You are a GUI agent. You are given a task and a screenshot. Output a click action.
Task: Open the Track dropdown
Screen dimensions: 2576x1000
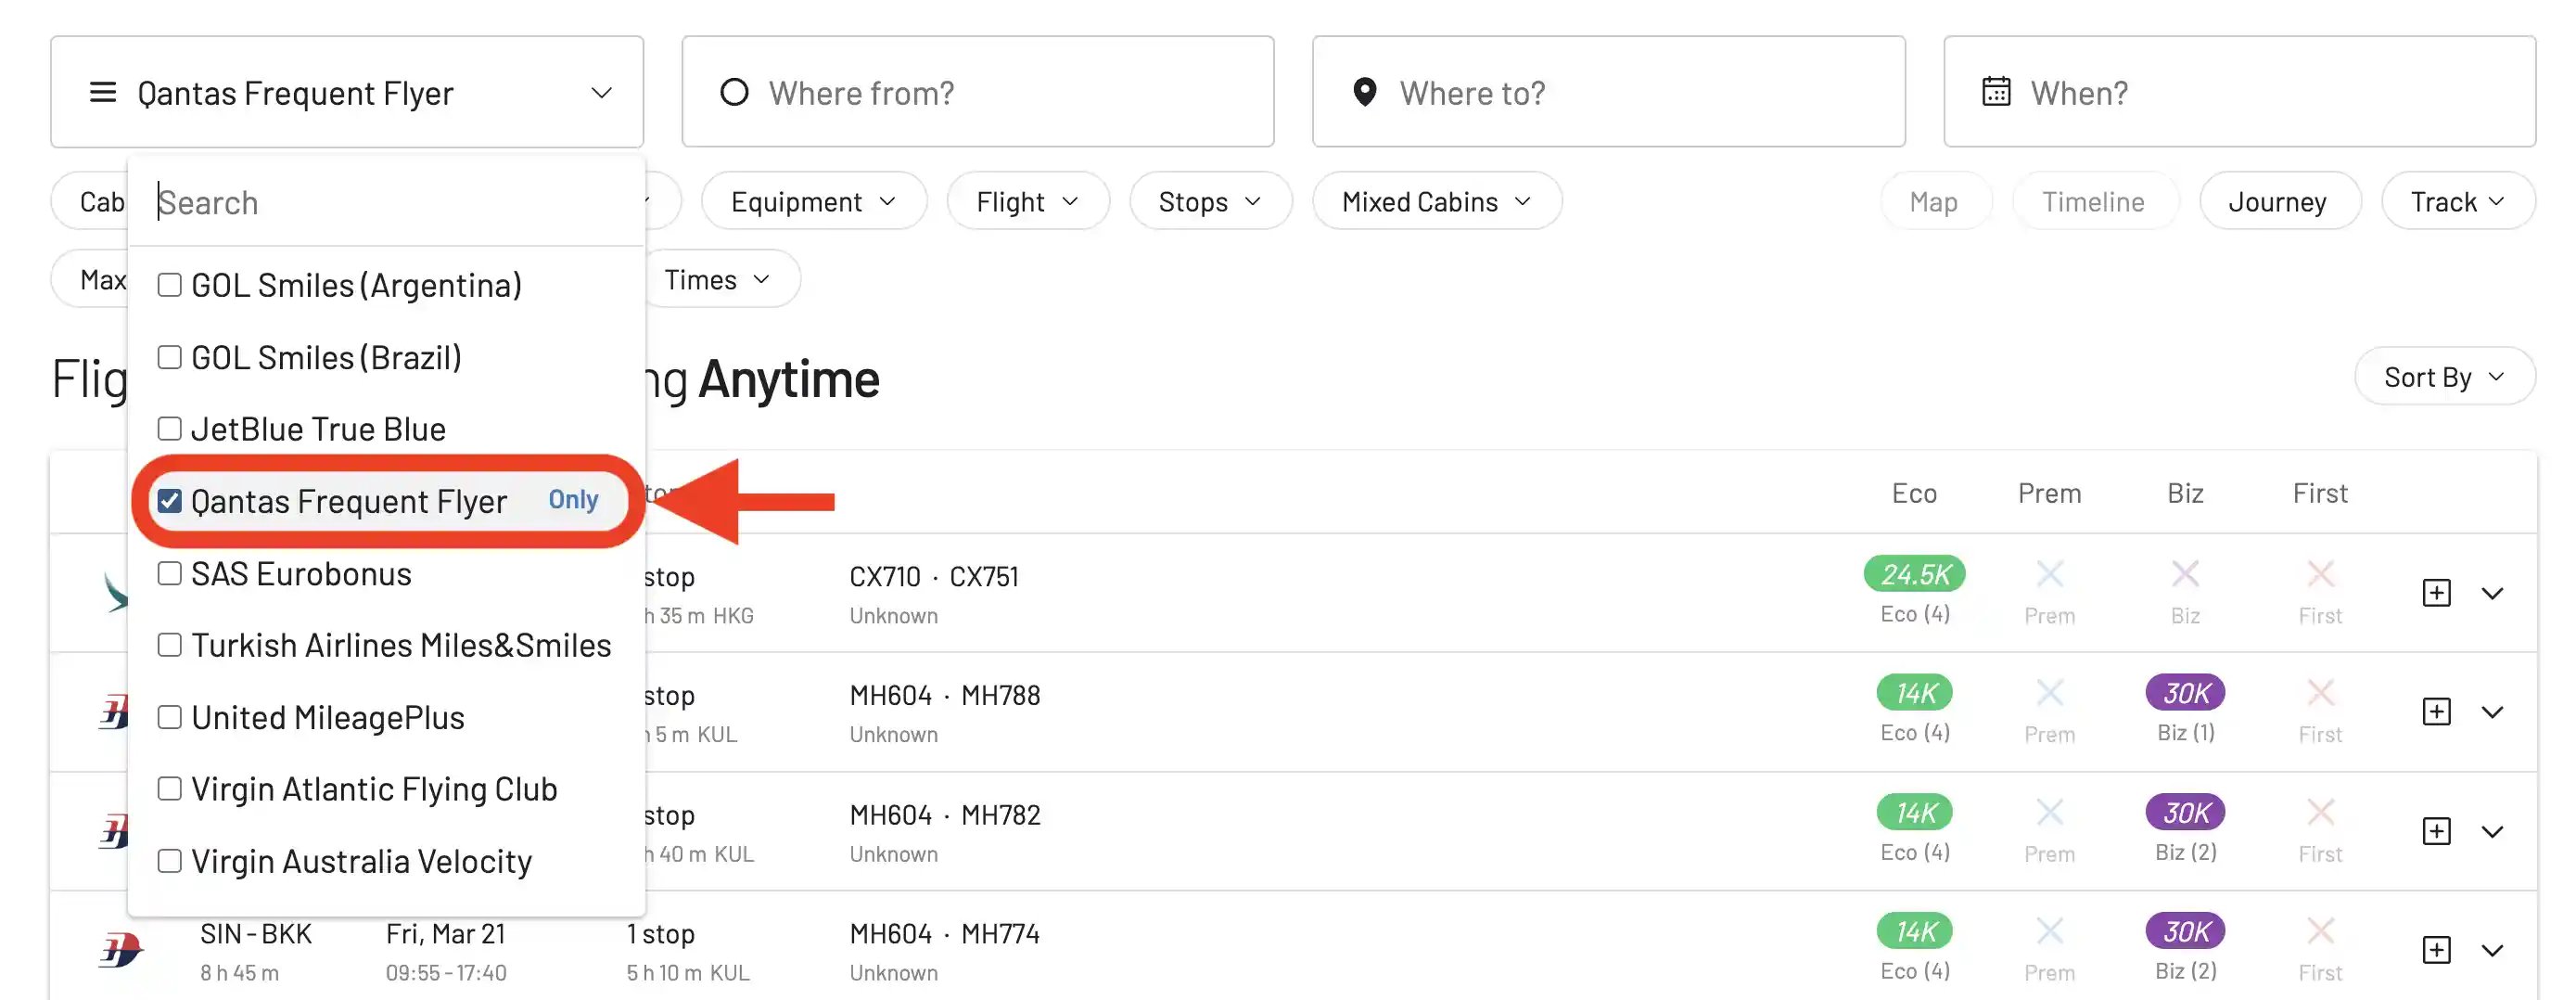point(2458,201)
